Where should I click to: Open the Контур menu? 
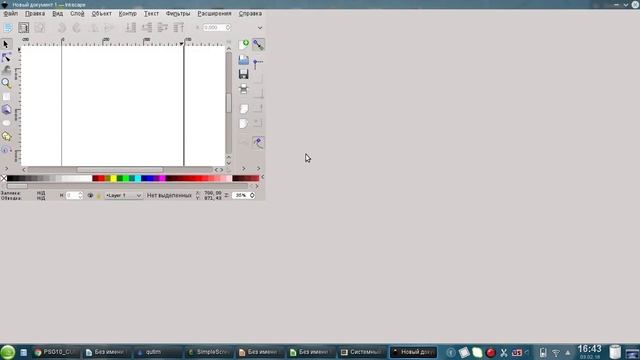(128, 13)
